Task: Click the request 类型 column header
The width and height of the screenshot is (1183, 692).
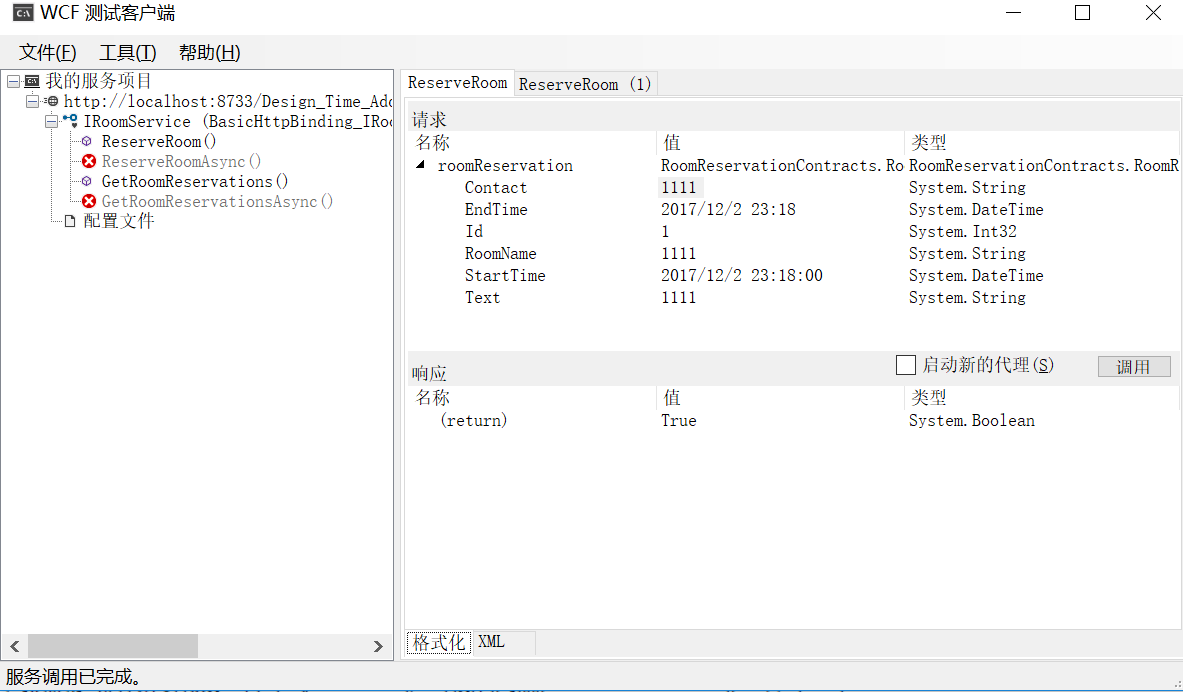Action: tap(1041, 143)
